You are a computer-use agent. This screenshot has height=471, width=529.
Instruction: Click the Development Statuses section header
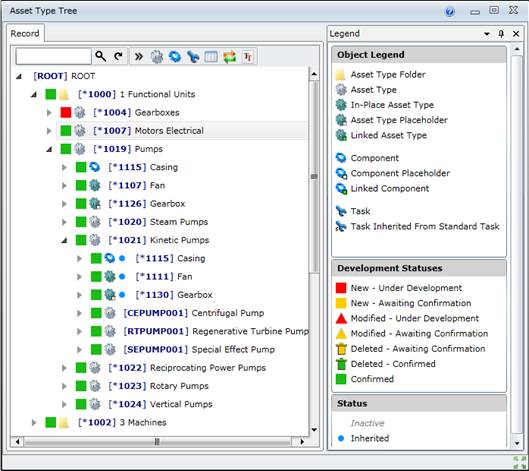pos(419,268)
